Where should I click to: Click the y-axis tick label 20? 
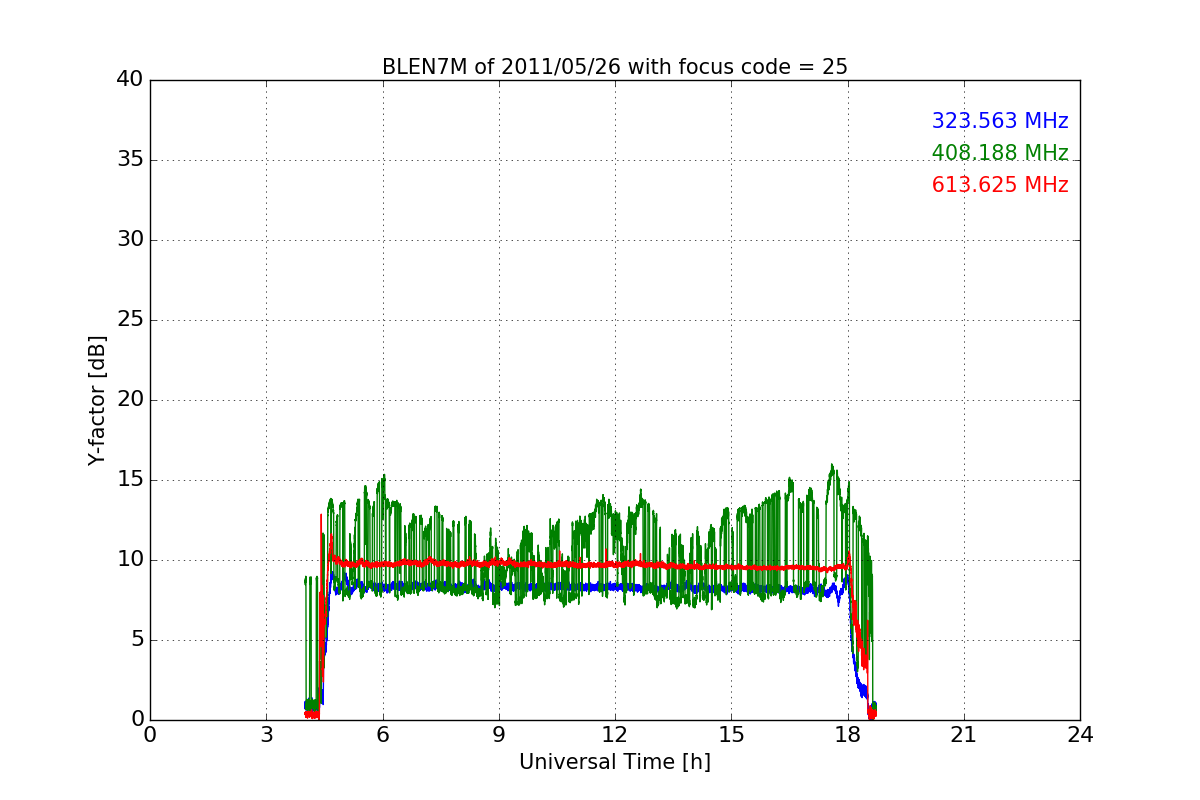(x=130, y=400)
